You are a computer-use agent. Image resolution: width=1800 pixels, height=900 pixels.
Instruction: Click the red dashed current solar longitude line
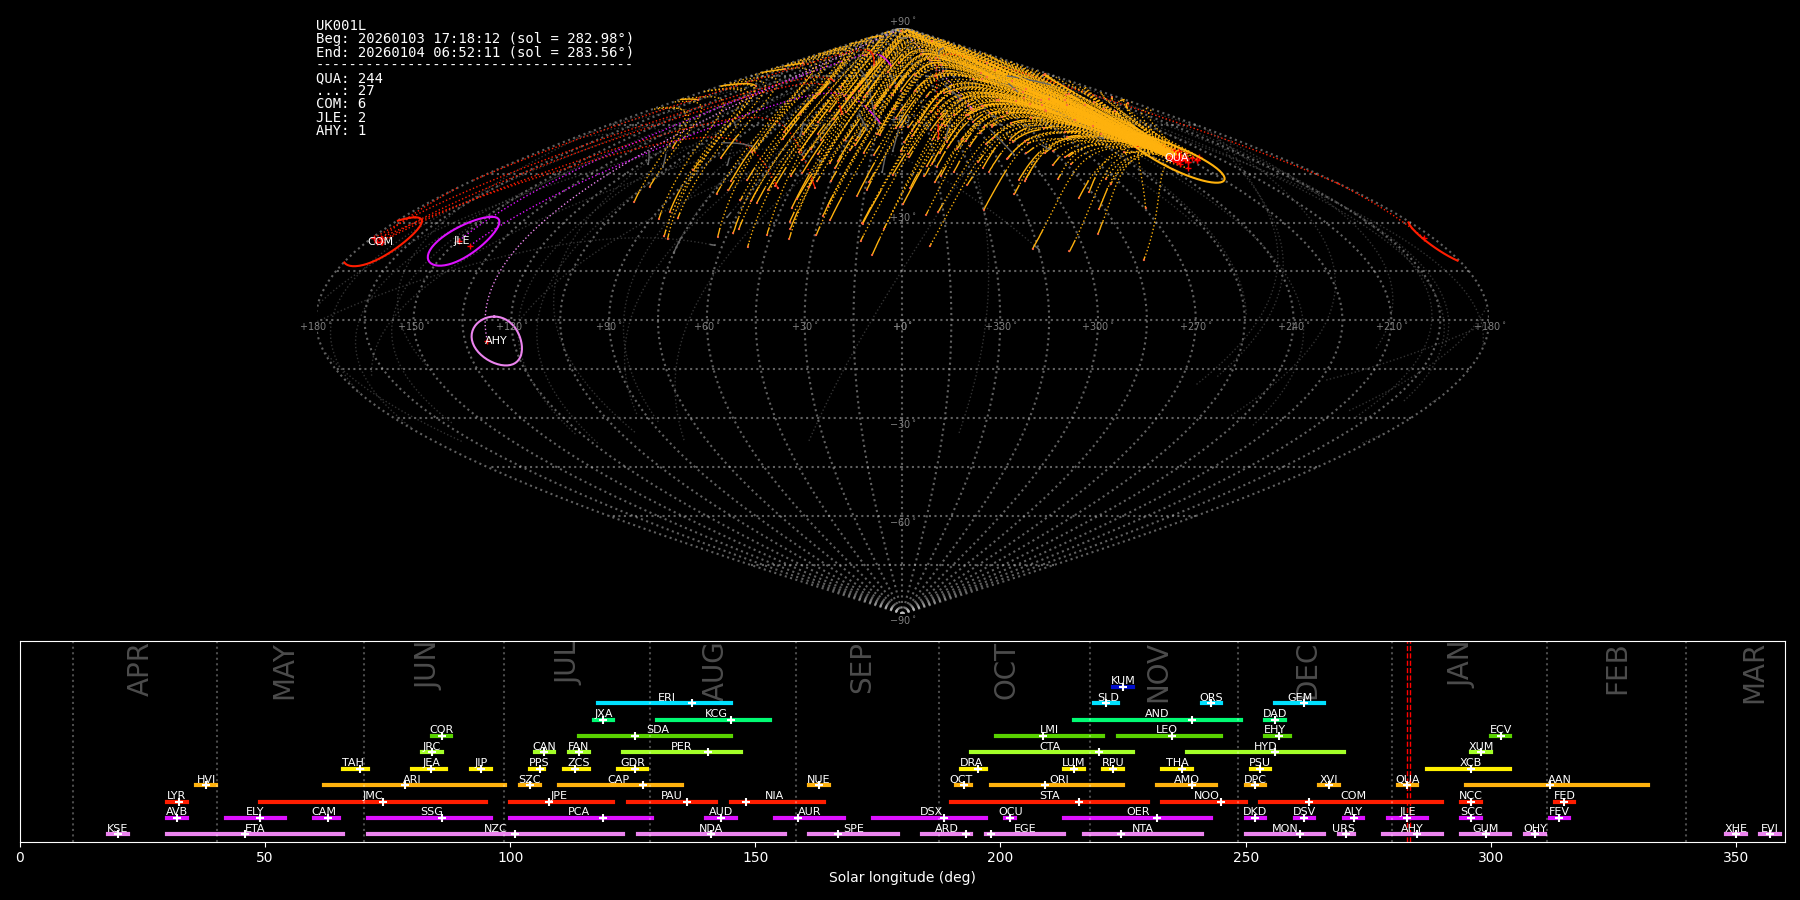(1409, 740)
